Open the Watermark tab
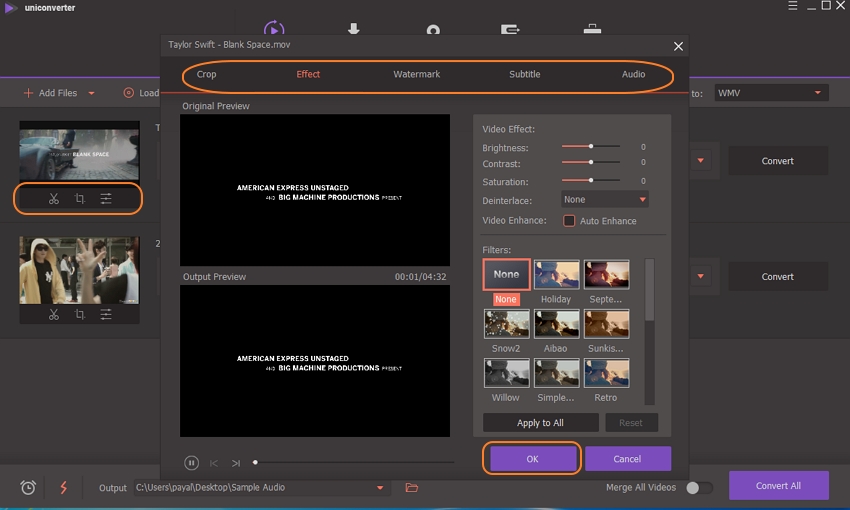The height and width of the screenshot is (510, 850). click(416, 74)
